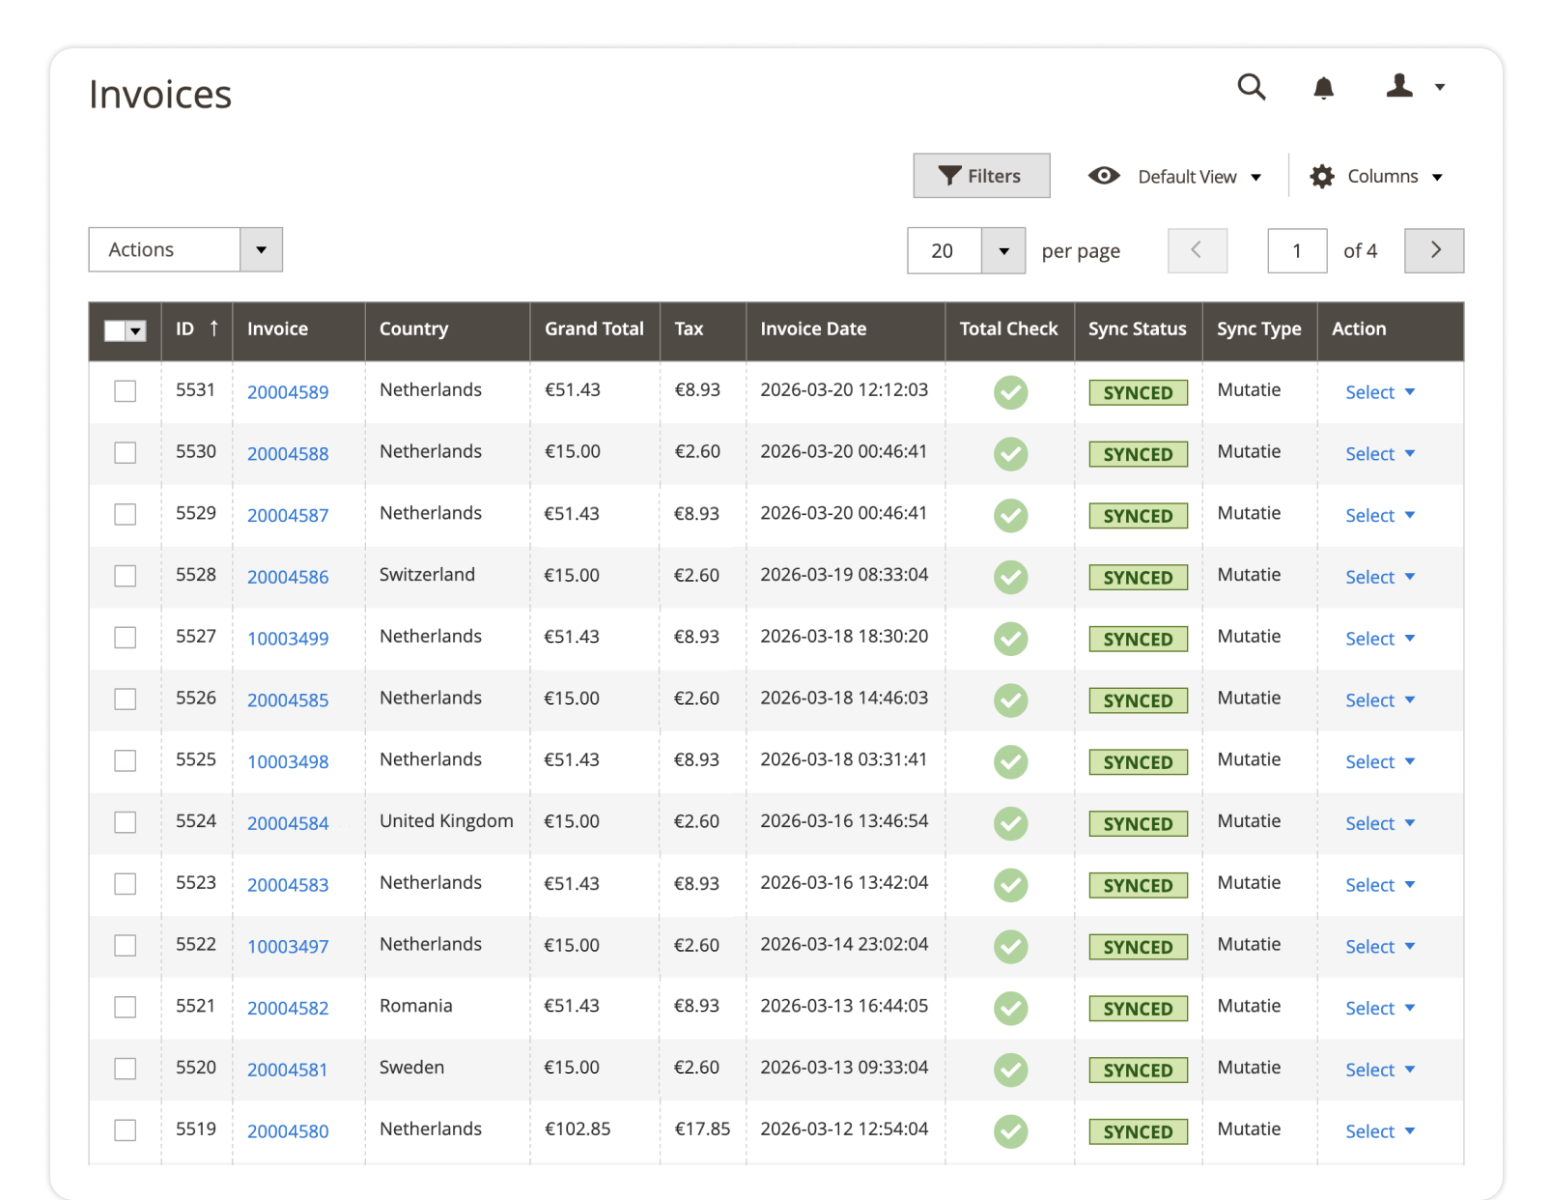Click the Filters button
Screen dimensions: 1551x1200
(981, 175)
